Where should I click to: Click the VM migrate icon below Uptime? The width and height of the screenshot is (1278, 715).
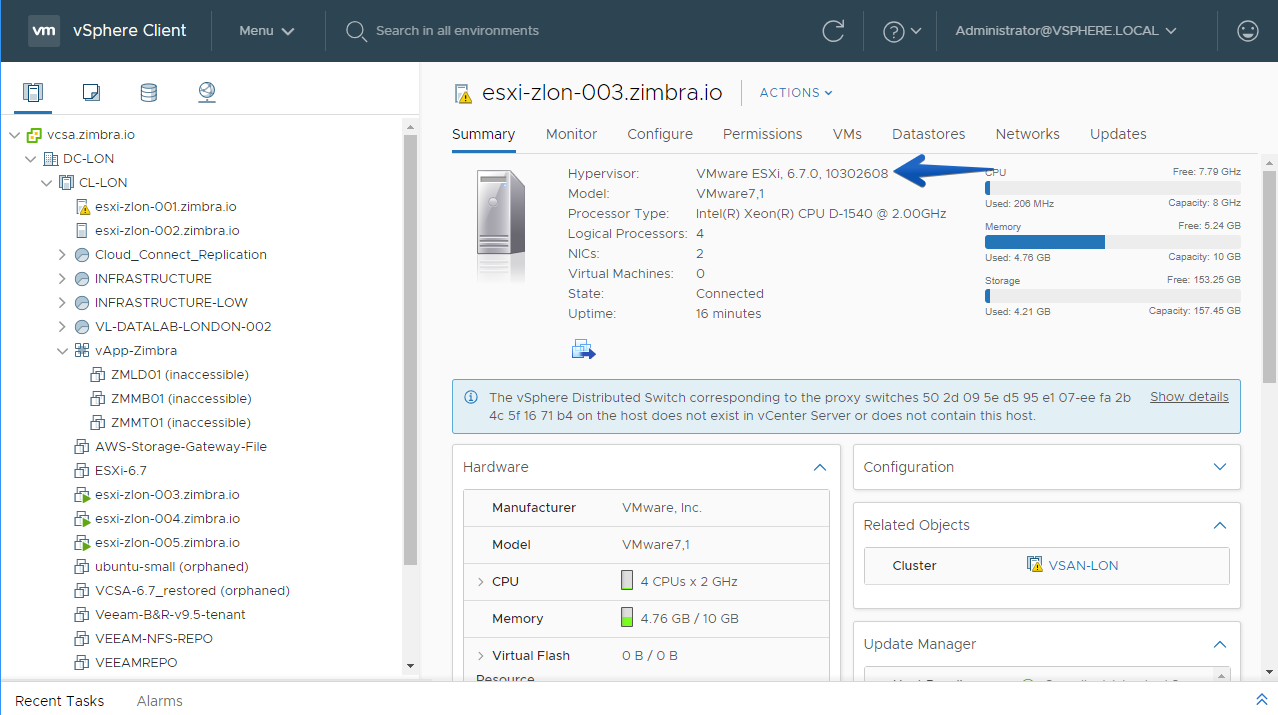(583, 349)
